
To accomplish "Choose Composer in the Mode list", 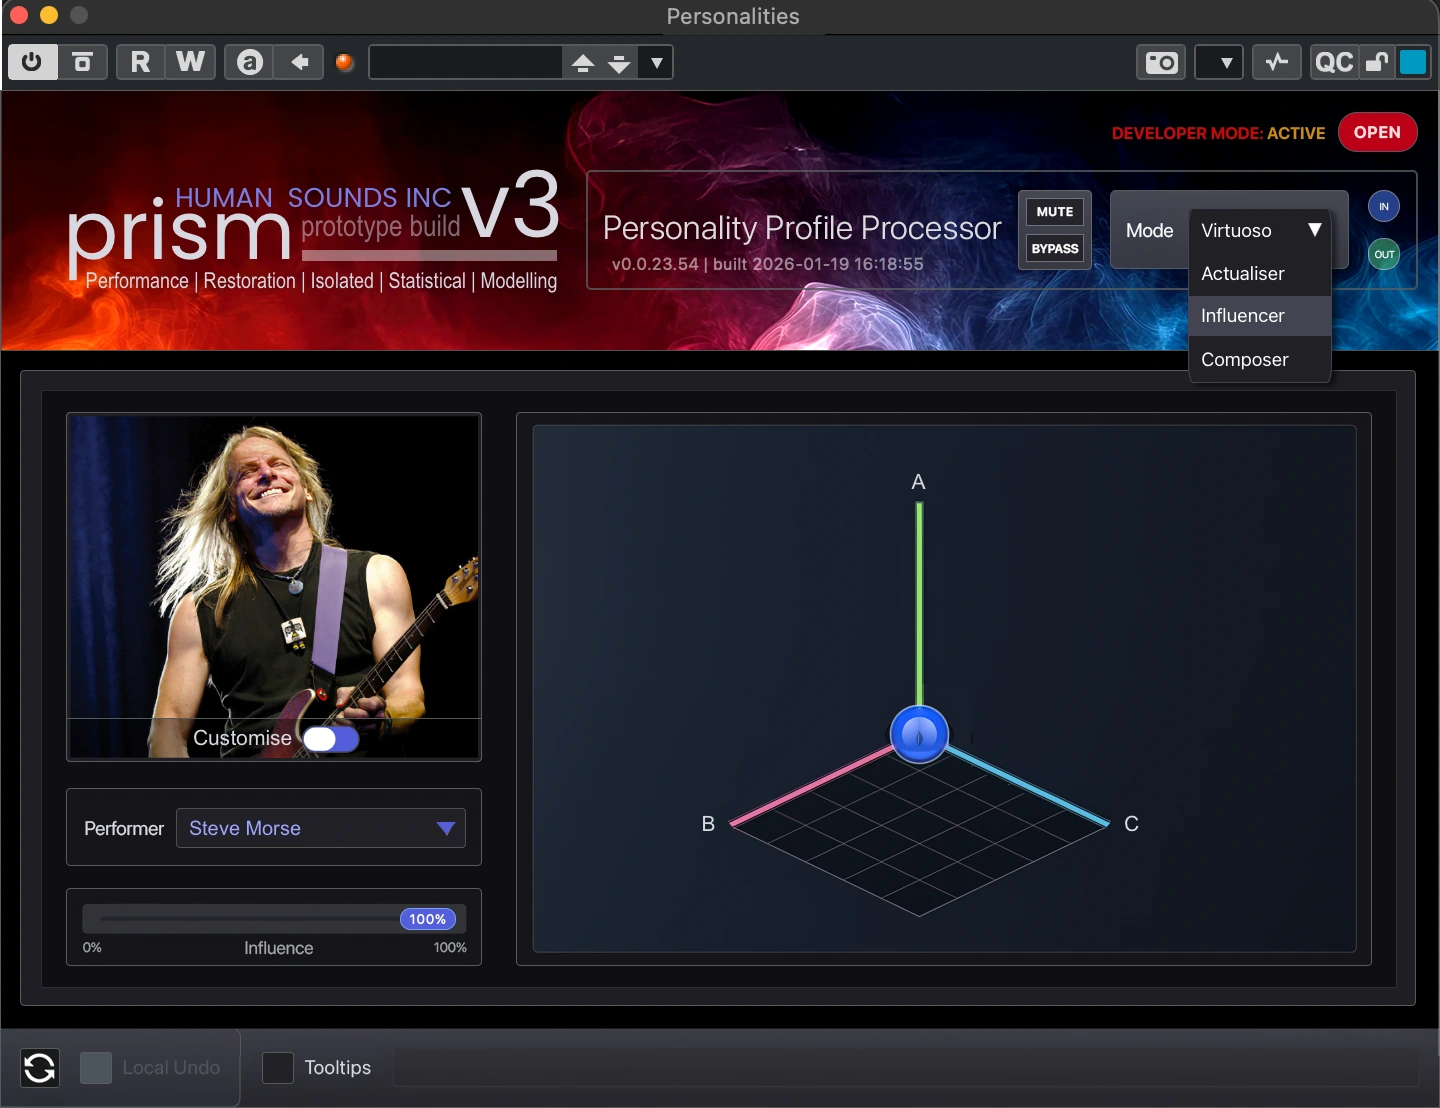I will coord(1245,360).
